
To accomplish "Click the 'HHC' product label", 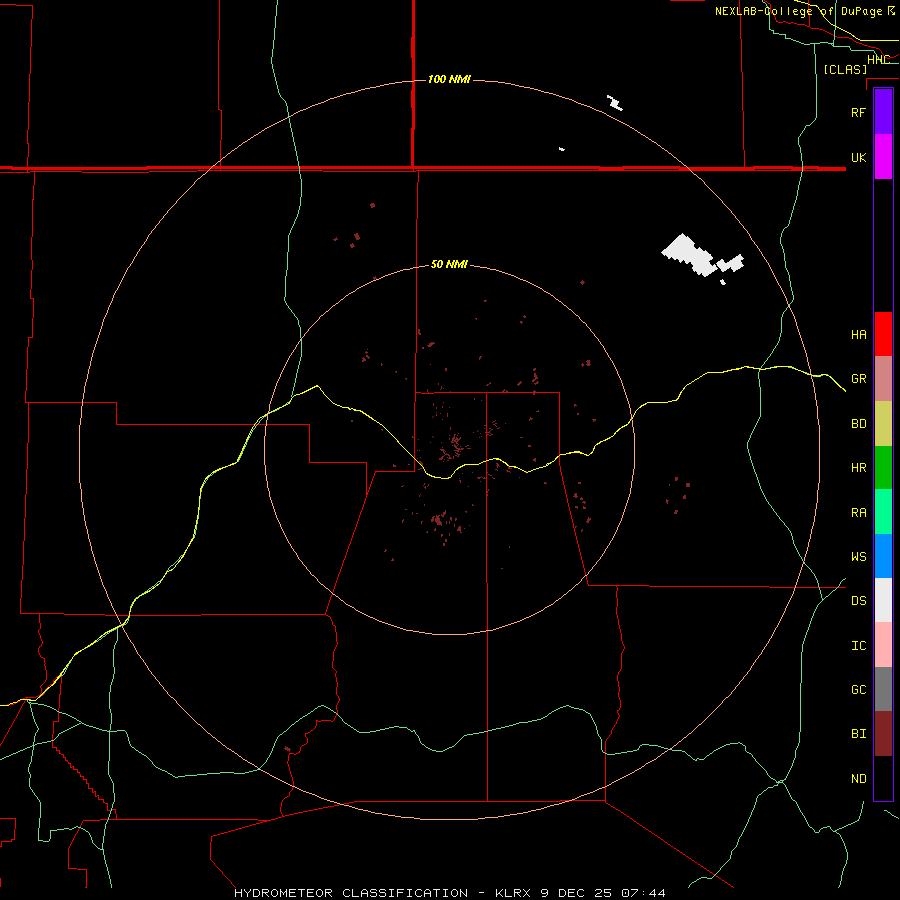I will click(878, 60).
